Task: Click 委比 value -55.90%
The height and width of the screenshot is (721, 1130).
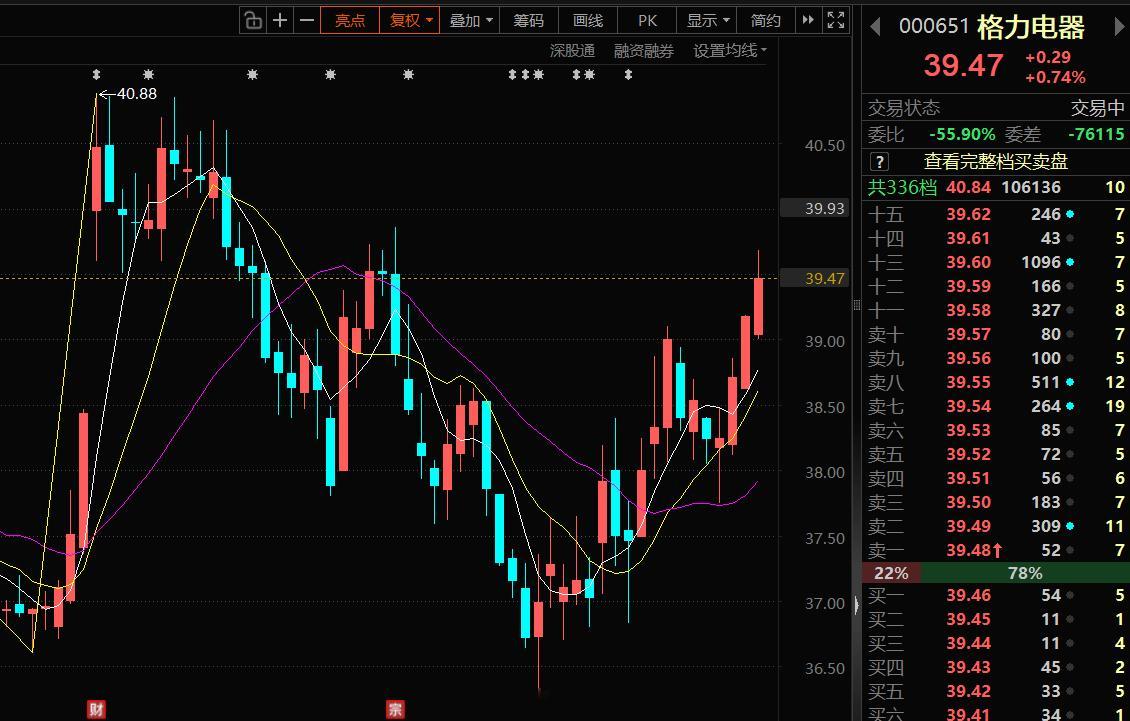Action: tap(962, 135)
